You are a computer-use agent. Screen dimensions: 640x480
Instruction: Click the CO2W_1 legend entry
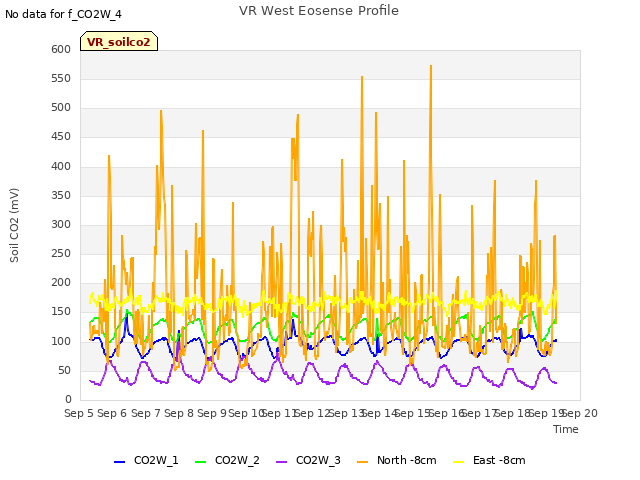tap(146, 461)
